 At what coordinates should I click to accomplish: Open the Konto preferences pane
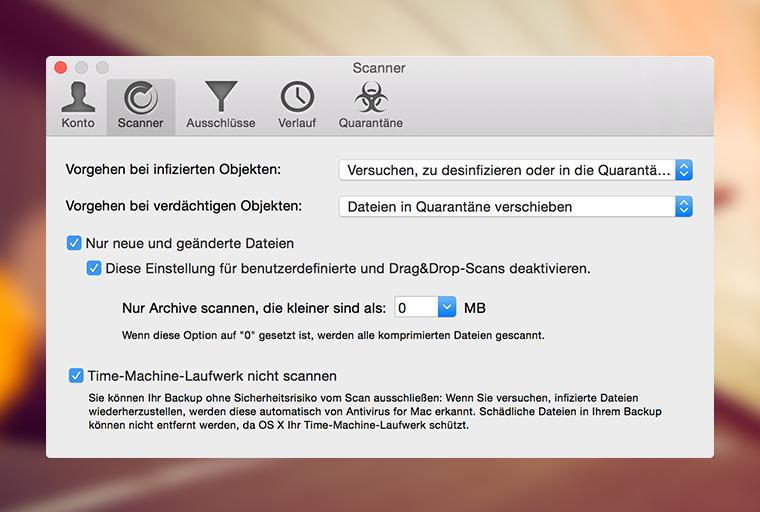pos(78,106)
